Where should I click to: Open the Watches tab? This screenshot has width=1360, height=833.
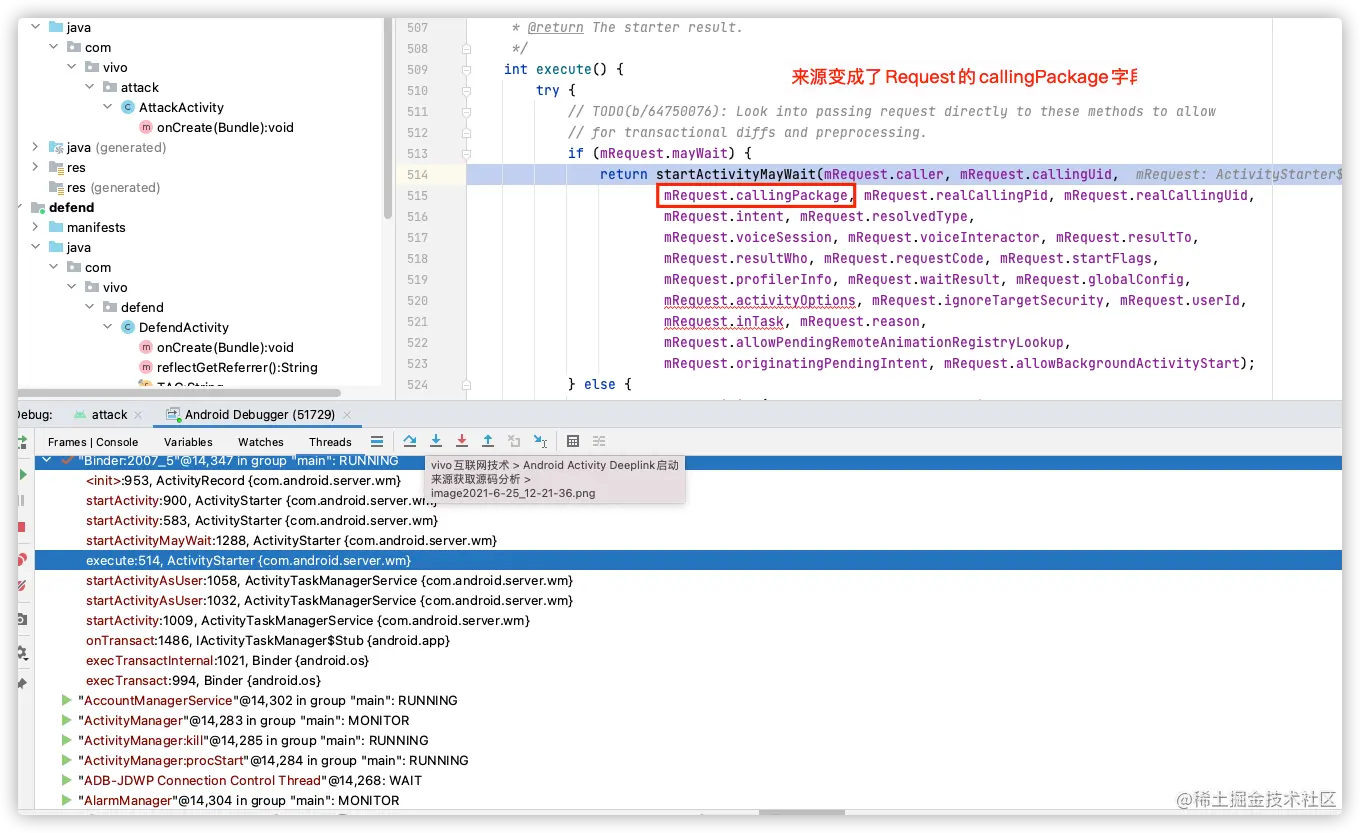pyautogui.click(x=261, y=442)
